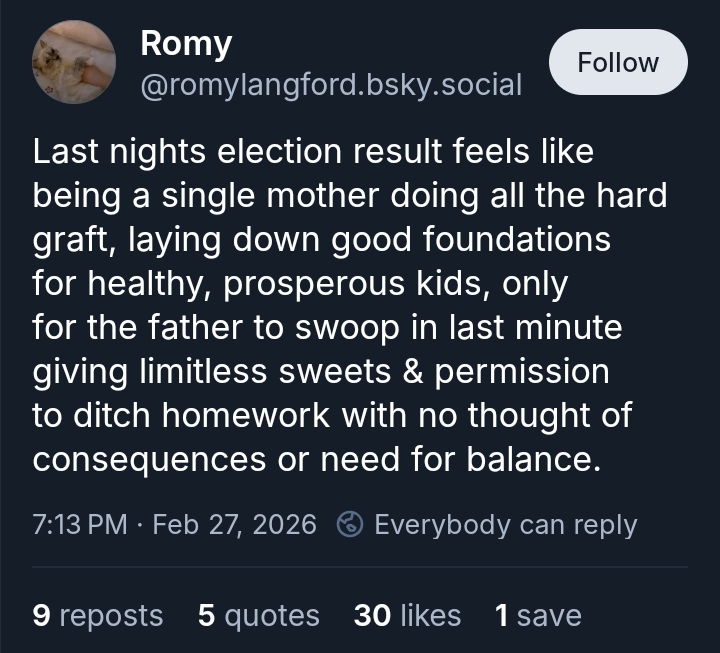This screenshot has width=720, height=653.
Task: Follow Romy with the Follow button
Action: 618,62
